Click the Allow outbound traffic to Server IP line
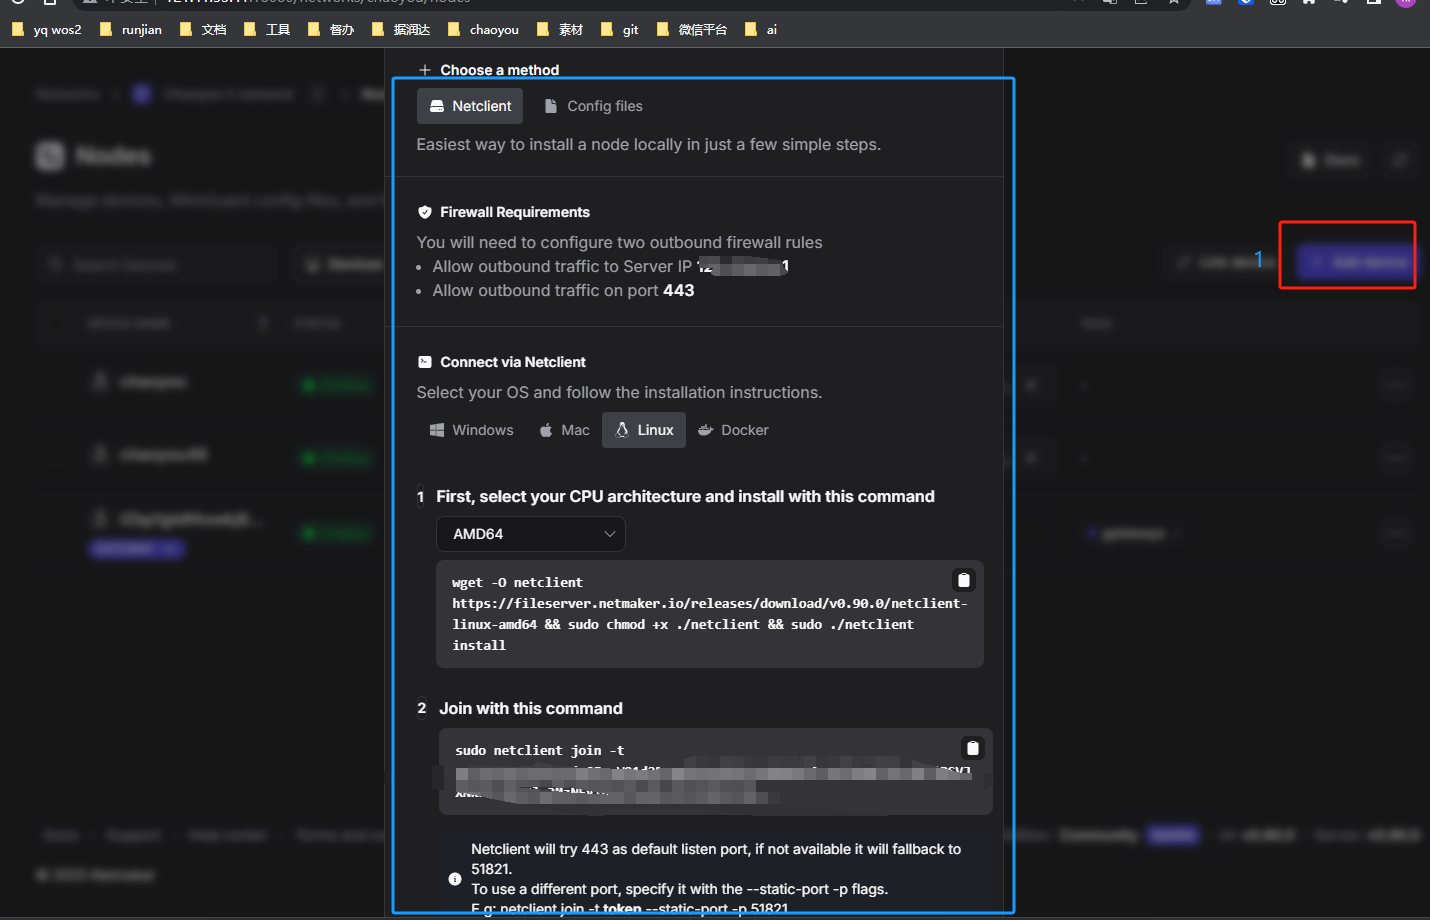Image resolution: width=1430 pixels, height=920 pixels. point(610,266)
